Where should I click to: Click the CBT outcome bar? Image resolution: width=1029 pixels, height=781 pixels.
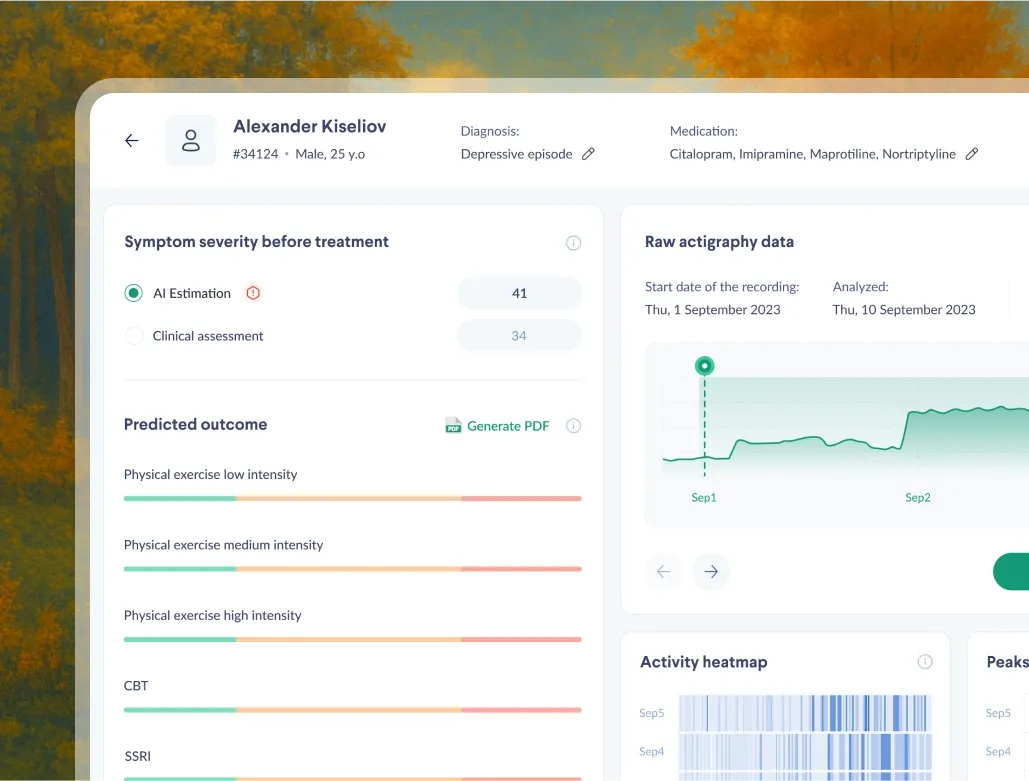(352, 710)
